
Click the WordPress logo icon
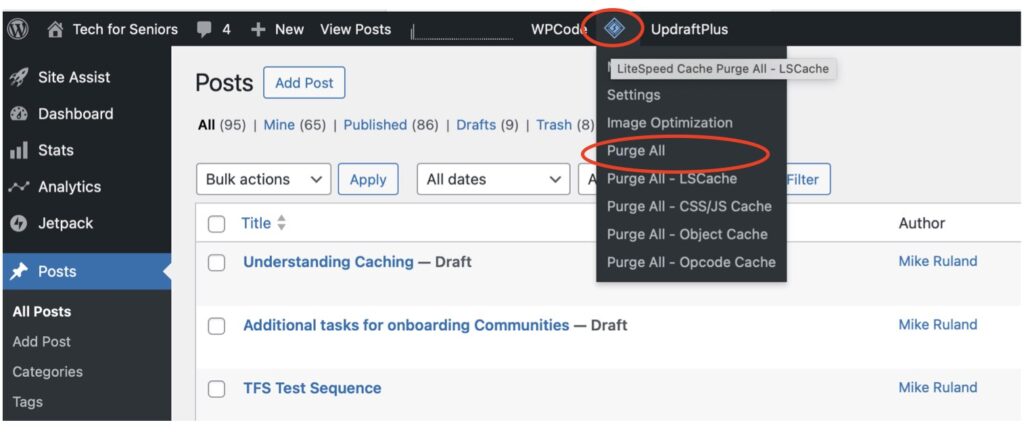pos(17,29)
